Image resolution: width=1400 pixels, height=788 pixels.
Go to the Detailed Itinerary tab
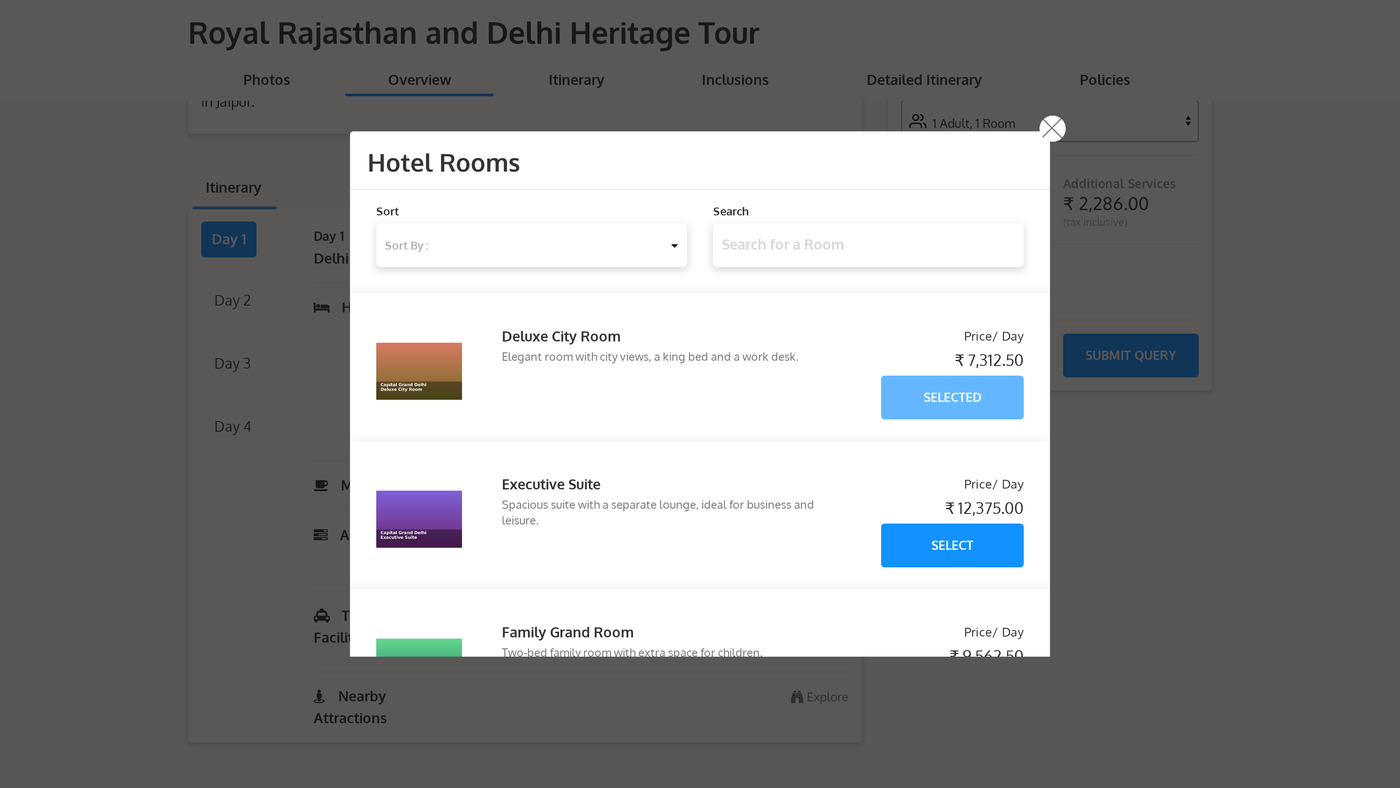tap(924, 80)
